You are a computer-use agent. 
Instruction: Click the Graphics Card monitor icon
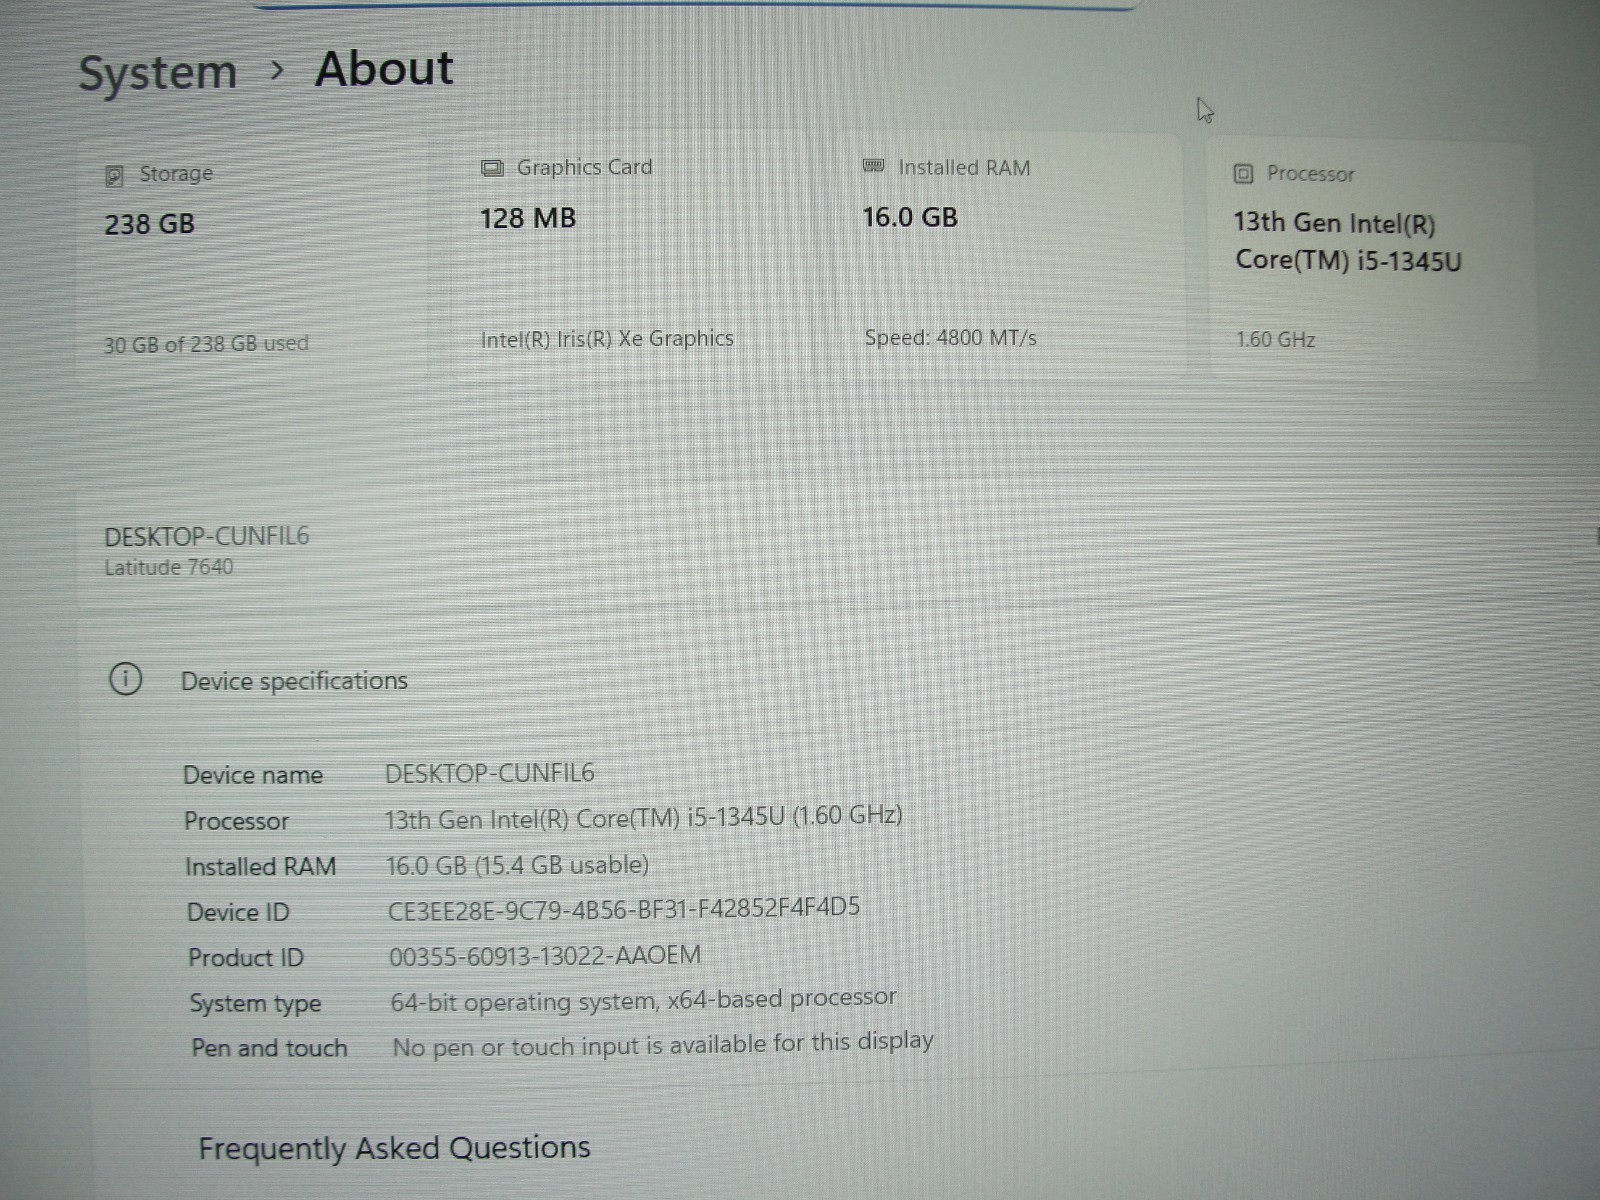tap(492, 168)
